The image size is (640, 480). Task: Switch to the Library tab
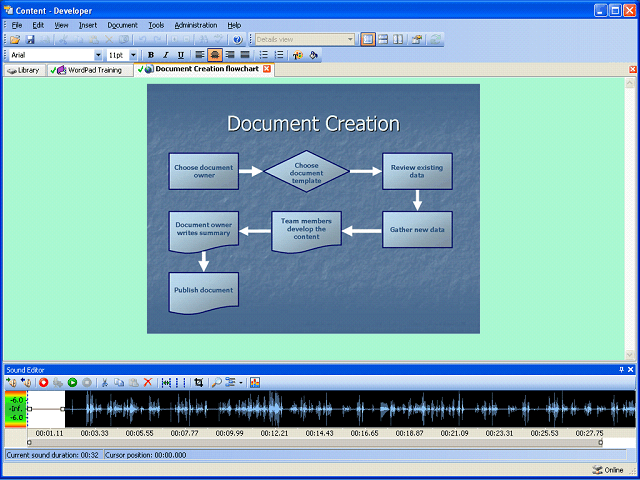point(24,70)
